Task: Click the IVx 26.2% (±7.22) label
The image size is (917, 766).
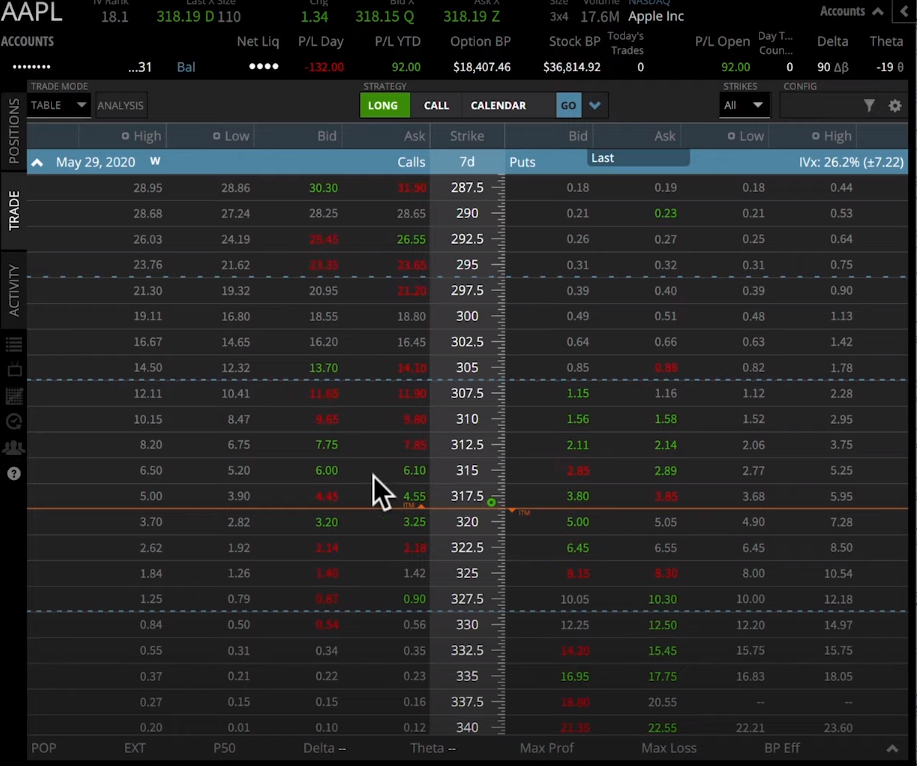Action: [851, 163]
